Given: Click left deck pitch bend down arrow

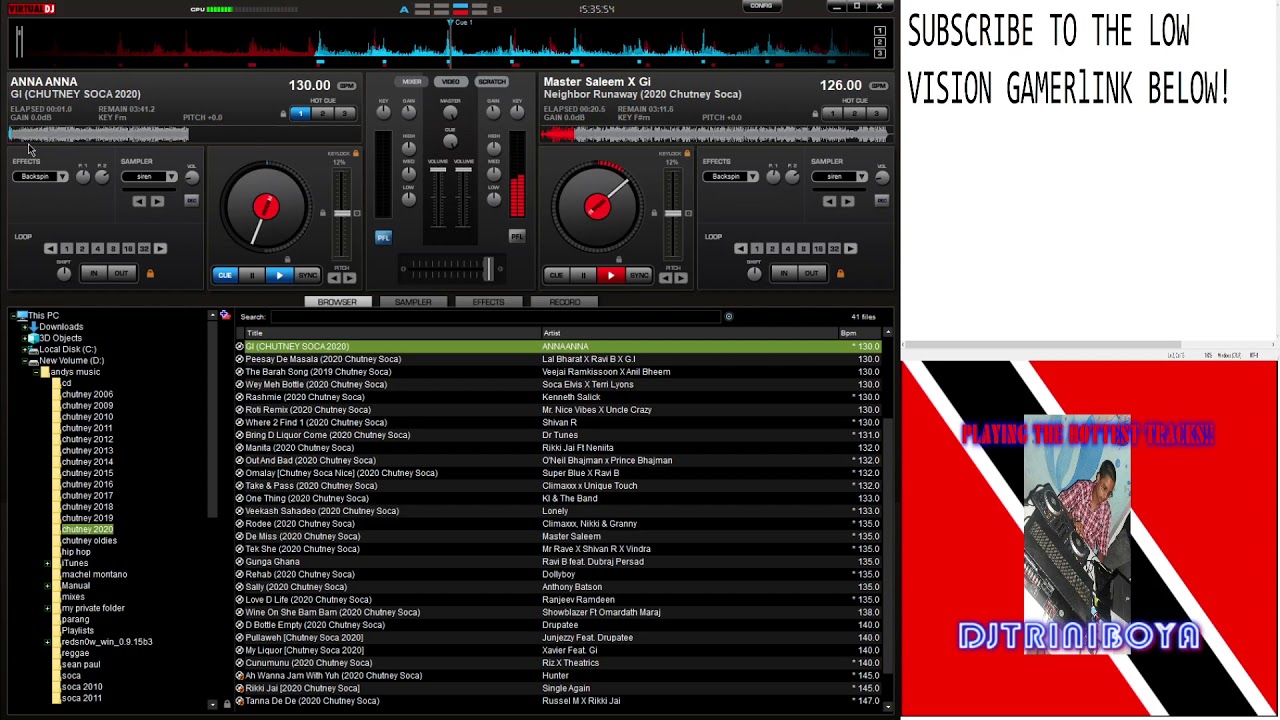Looking at the screenshot, I should 334,278.
